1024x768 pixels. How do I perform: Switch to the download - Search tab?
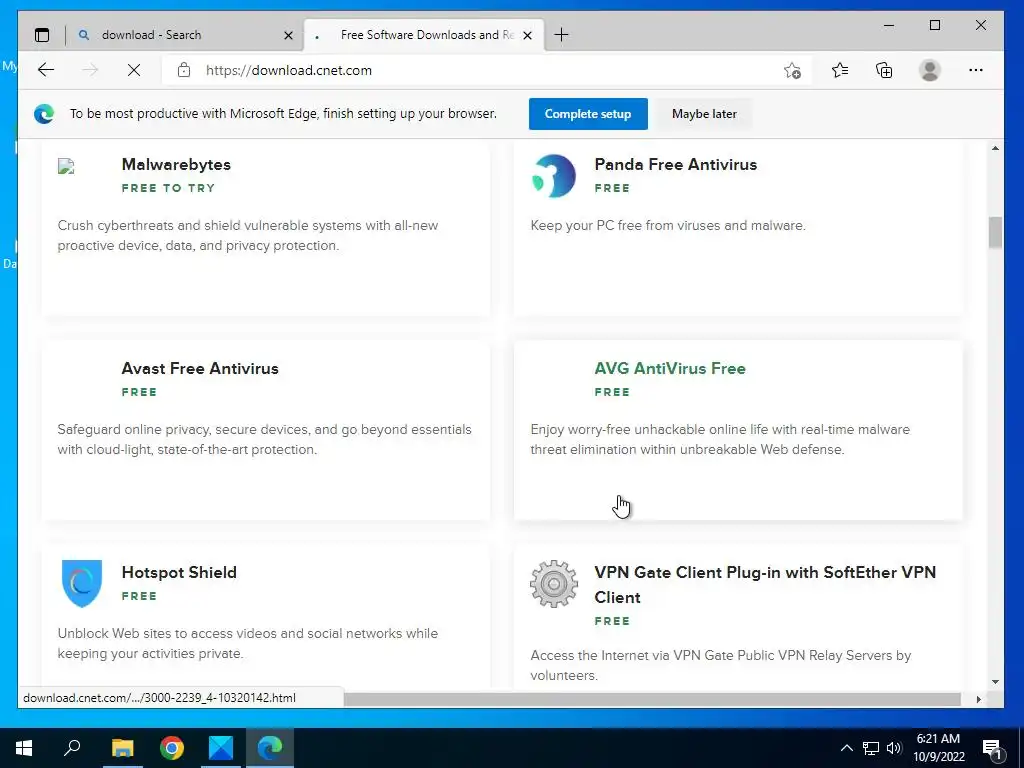[185, 35]
